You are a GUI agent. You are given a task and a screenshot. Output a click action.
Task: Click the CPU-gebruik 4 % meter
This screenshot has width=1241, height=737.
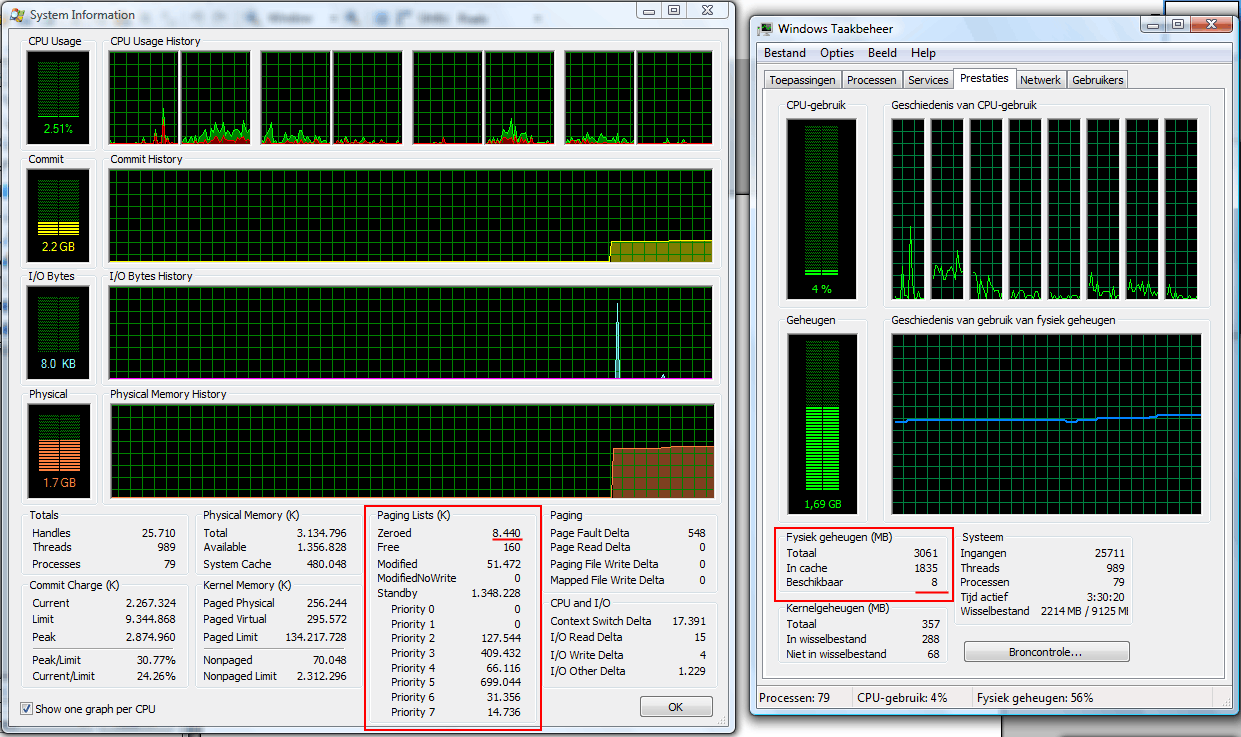pyautogui.click(x=821, y=209)
